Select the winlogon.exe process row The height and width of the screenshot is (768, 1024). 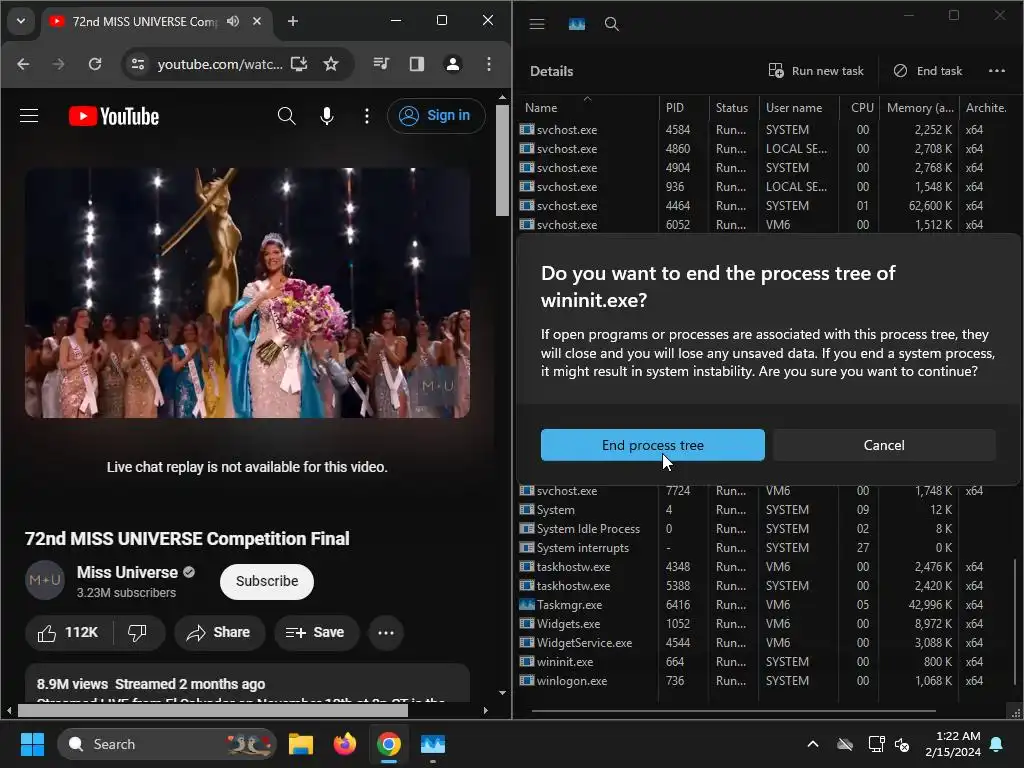pos(765,680)
